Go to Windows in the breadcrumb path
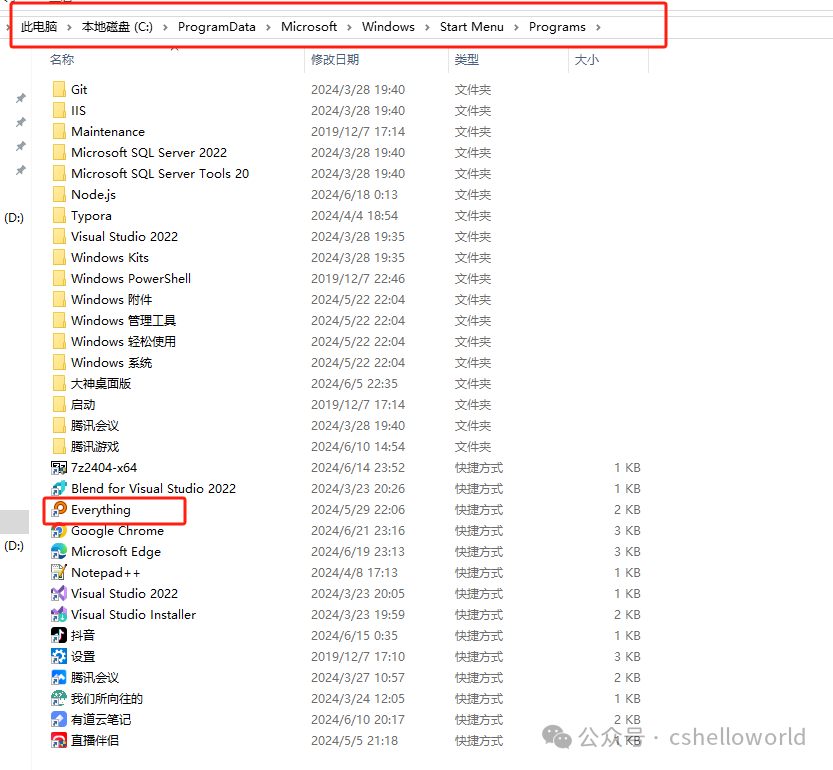 tap(388, 27)
